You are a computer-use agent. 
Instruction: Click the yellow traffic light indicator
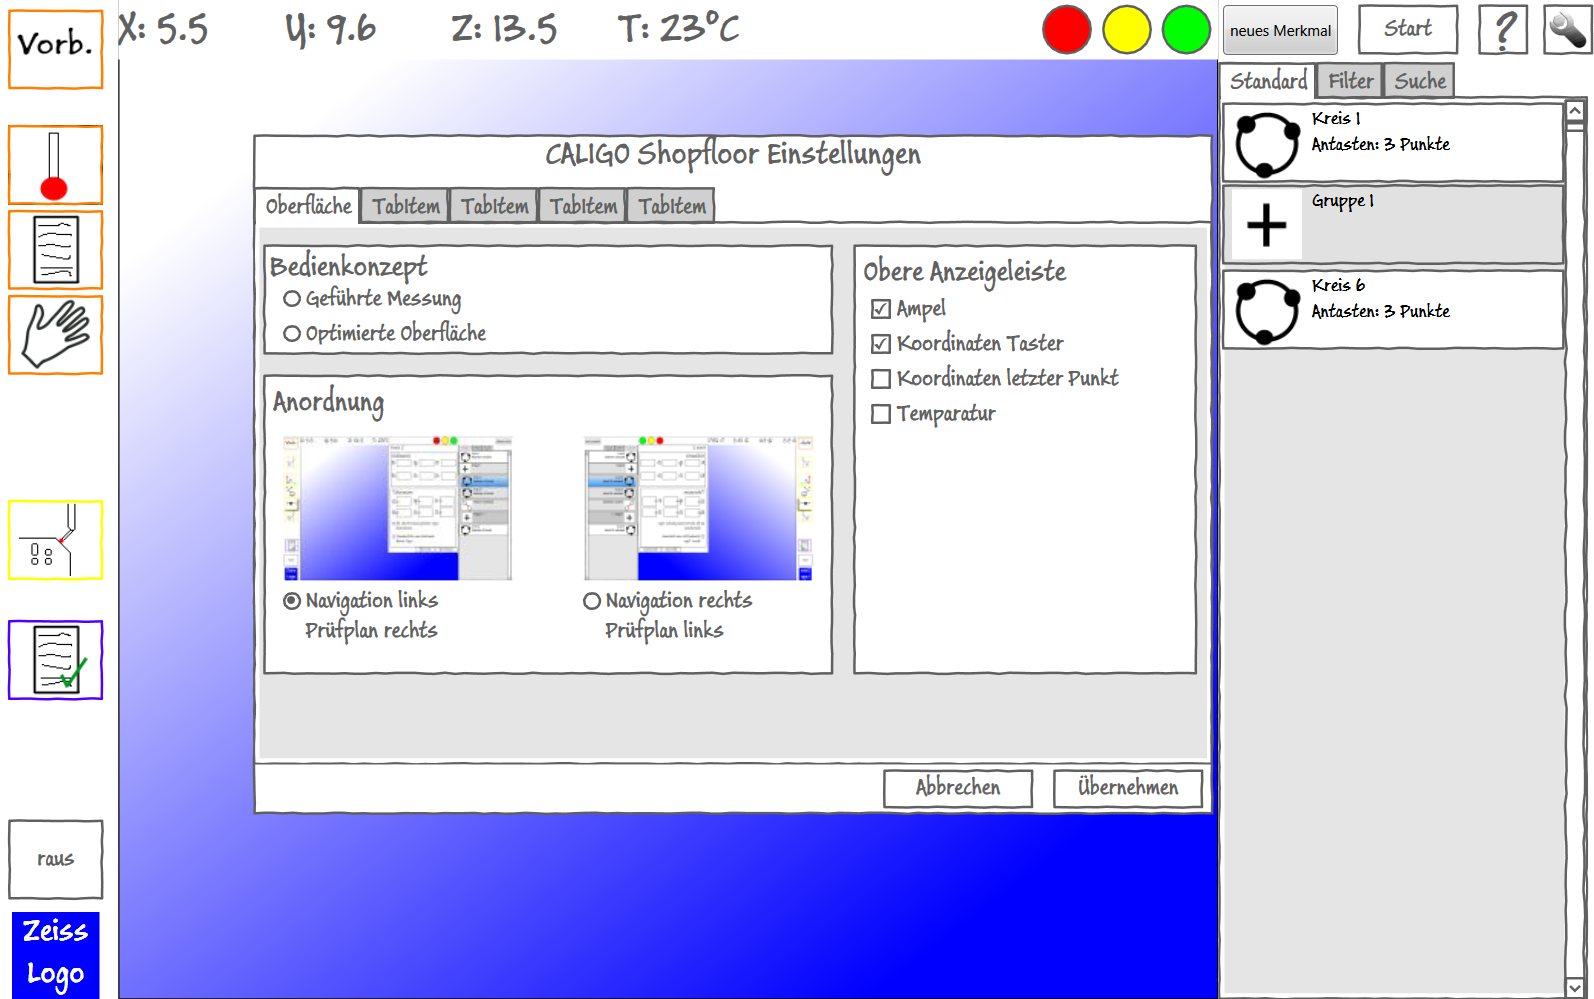[1127, 30]
